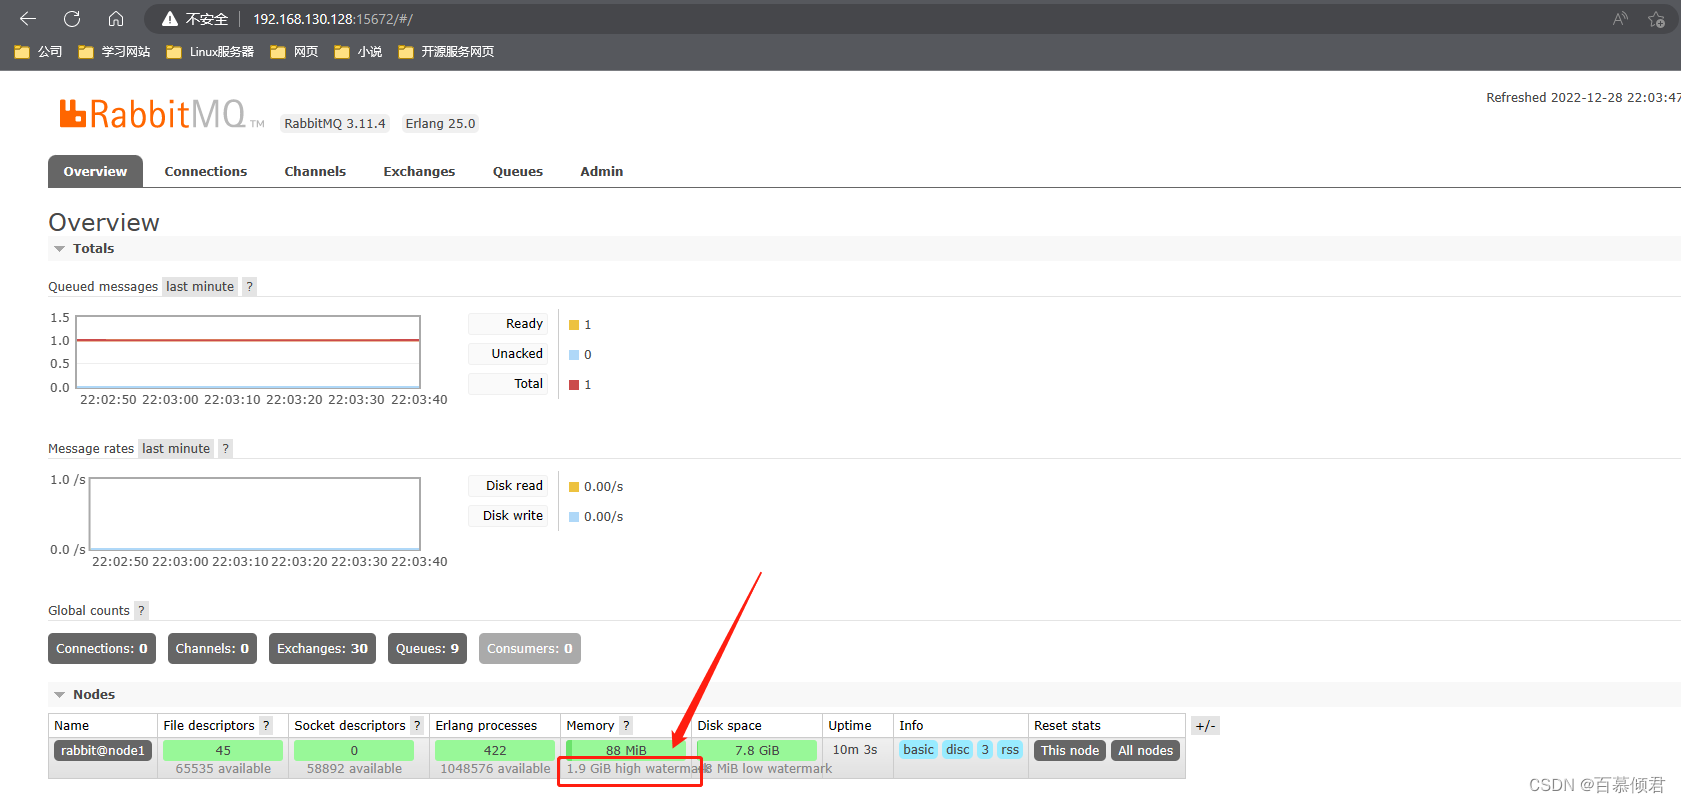Image resolution: width=1681 pixels, height=803 pixels.
Task: Switch to the Queues tab
Action: [518, 171]
